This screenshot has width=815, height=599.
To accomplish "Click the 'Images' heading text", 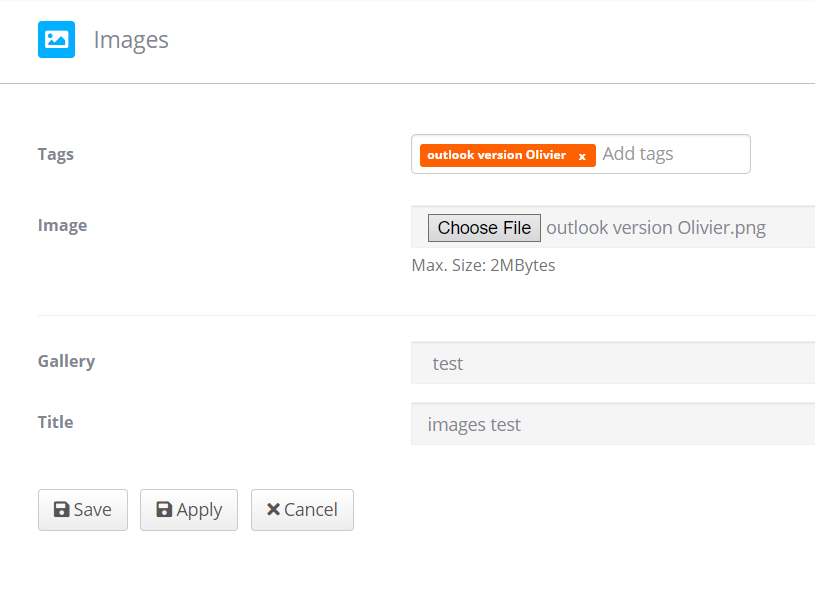I will [131, 39].
